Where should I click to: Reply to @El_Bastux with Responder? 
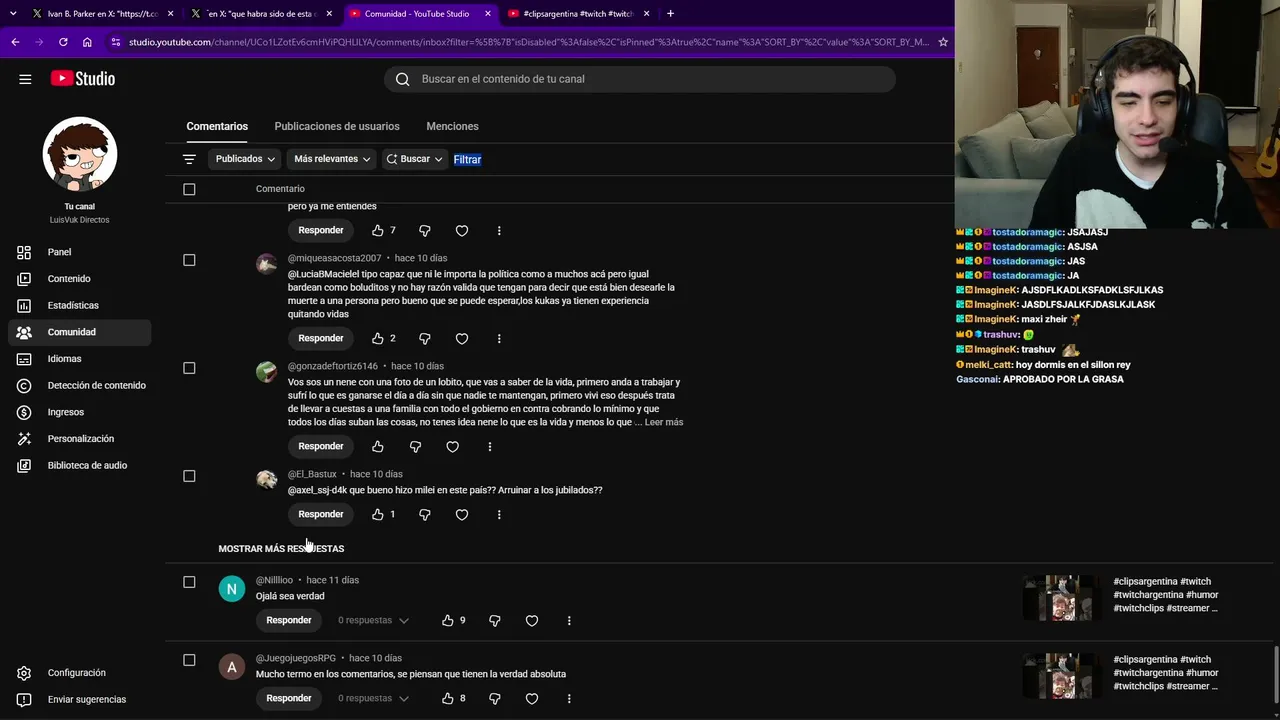click(321, 514)
